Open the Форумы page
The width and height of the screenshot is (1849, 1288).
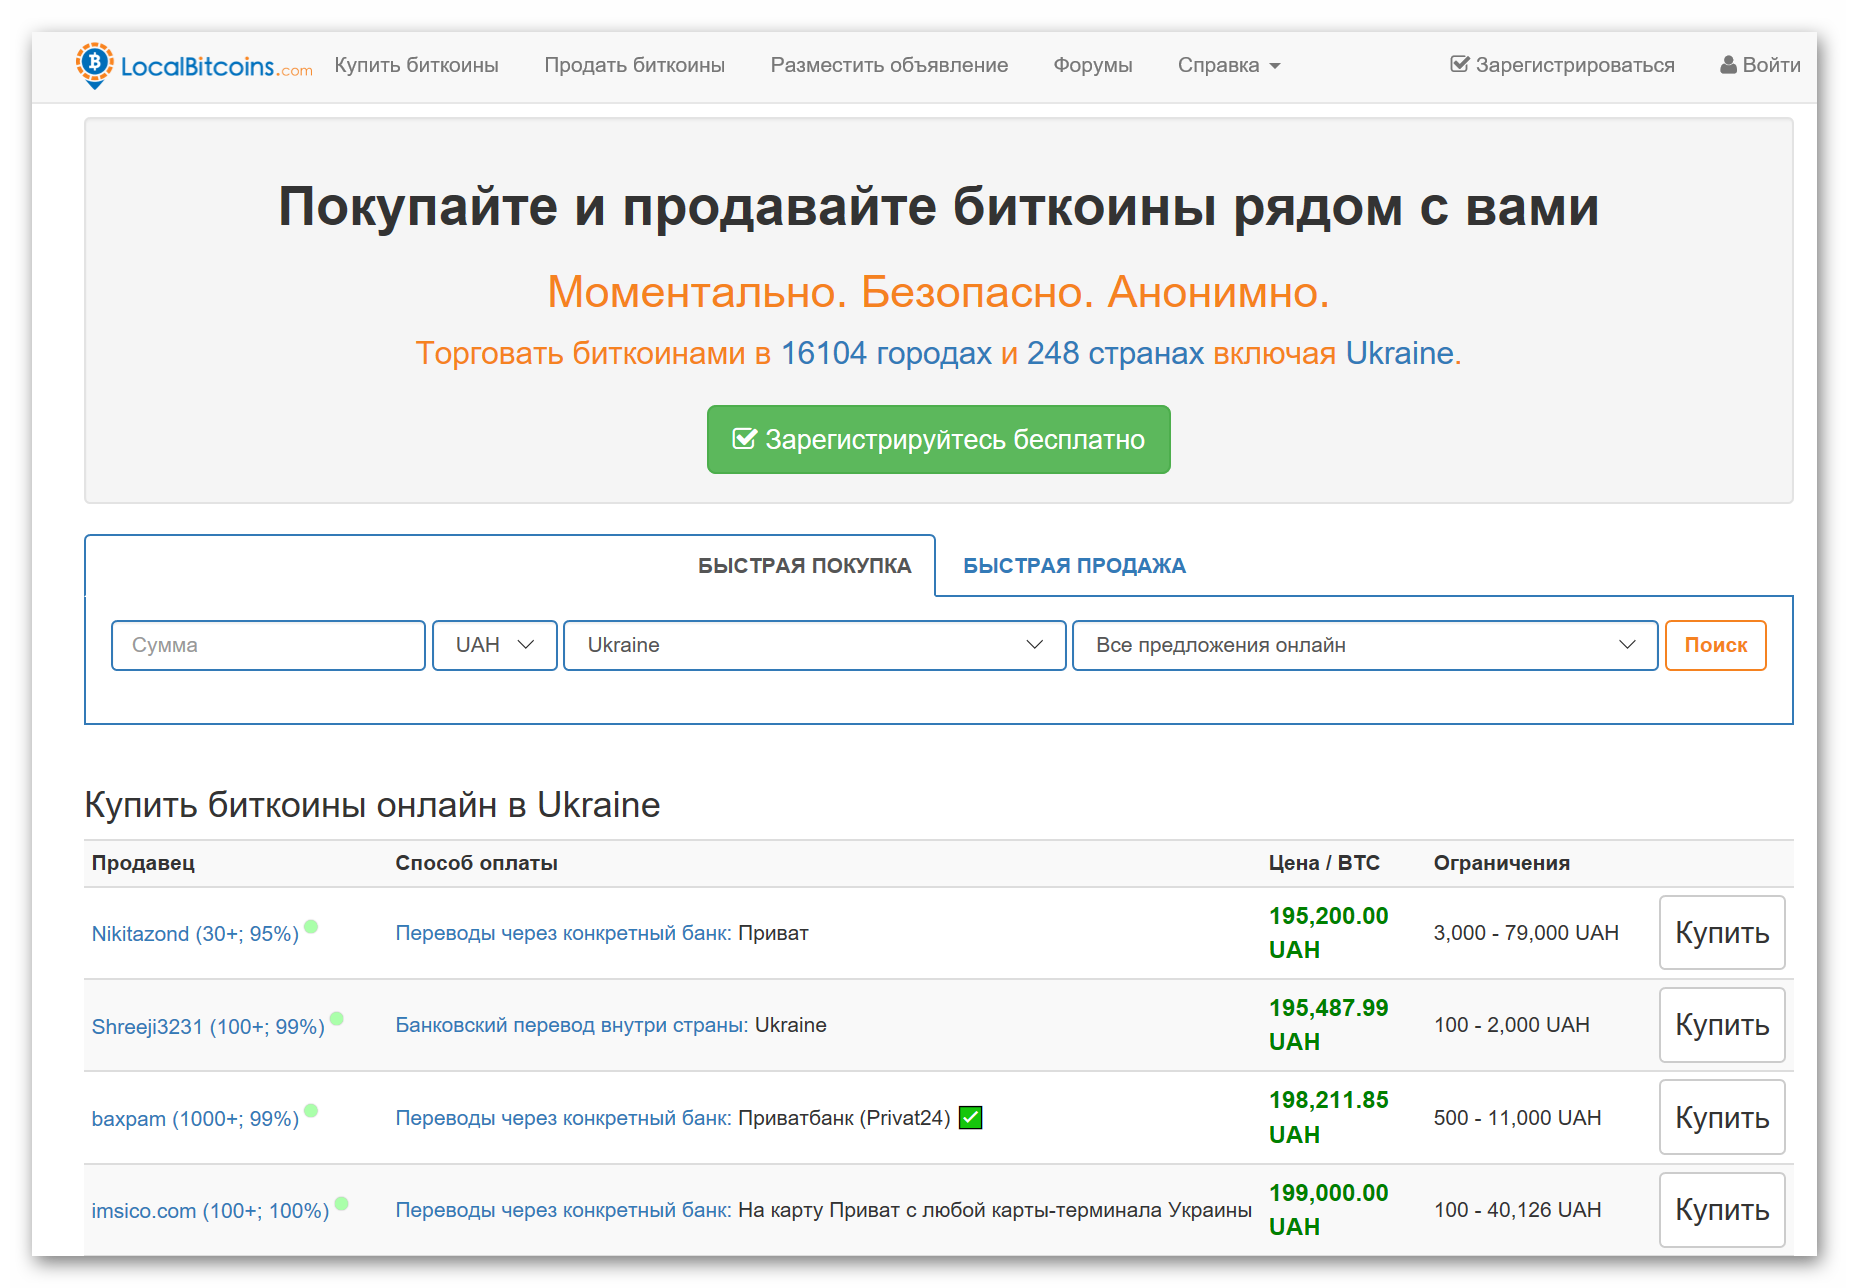1092,65
